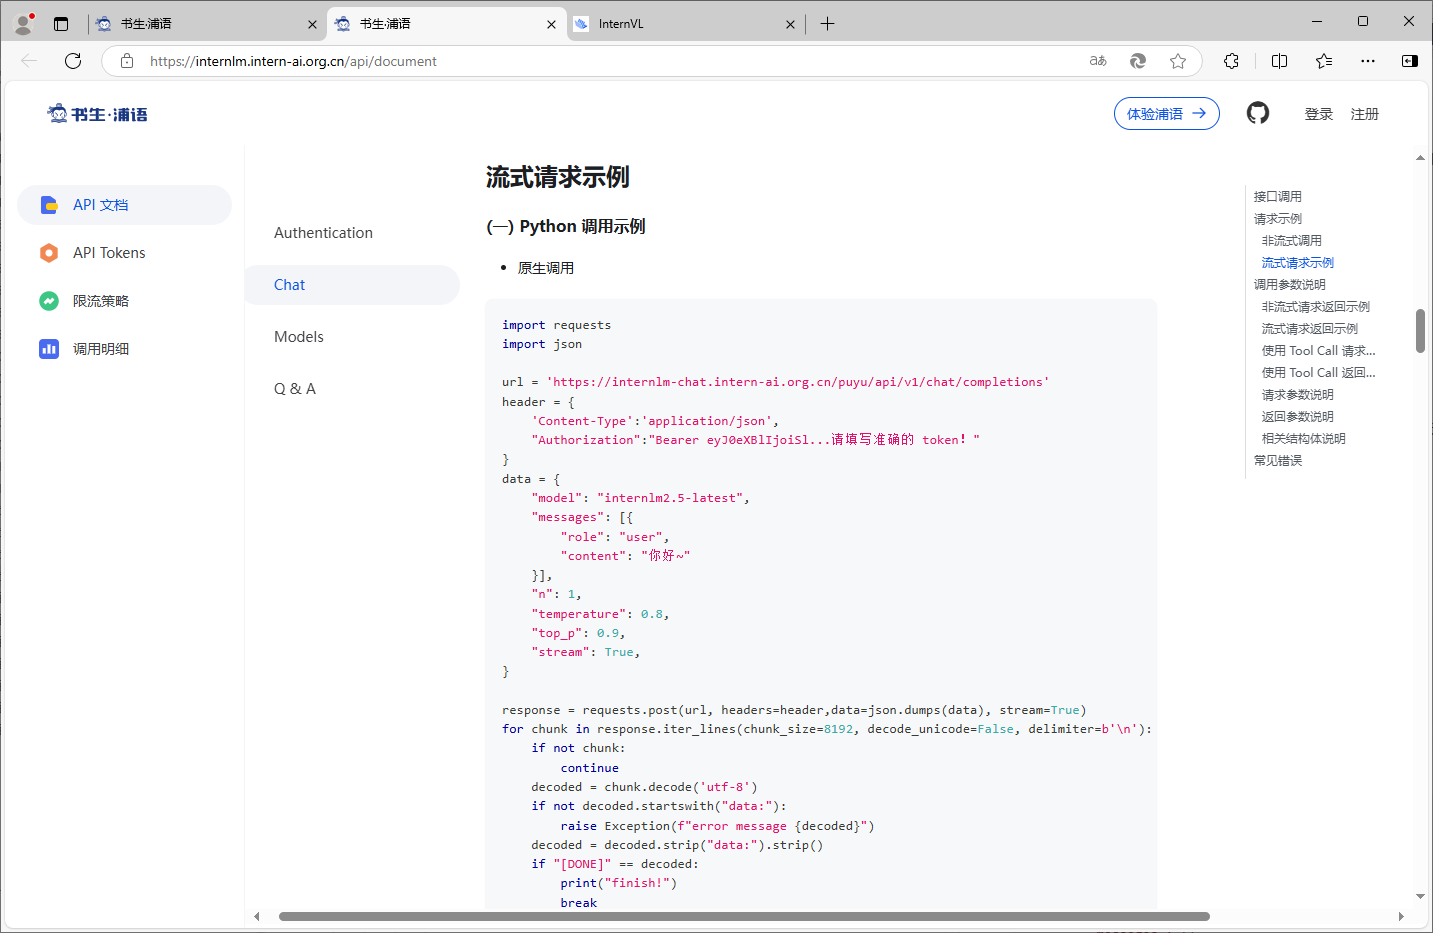The width and height of the screenshot is (1433, 933).
Task: Click the vertical page scrollbar thumb
Action: (x=1420, y=331)
